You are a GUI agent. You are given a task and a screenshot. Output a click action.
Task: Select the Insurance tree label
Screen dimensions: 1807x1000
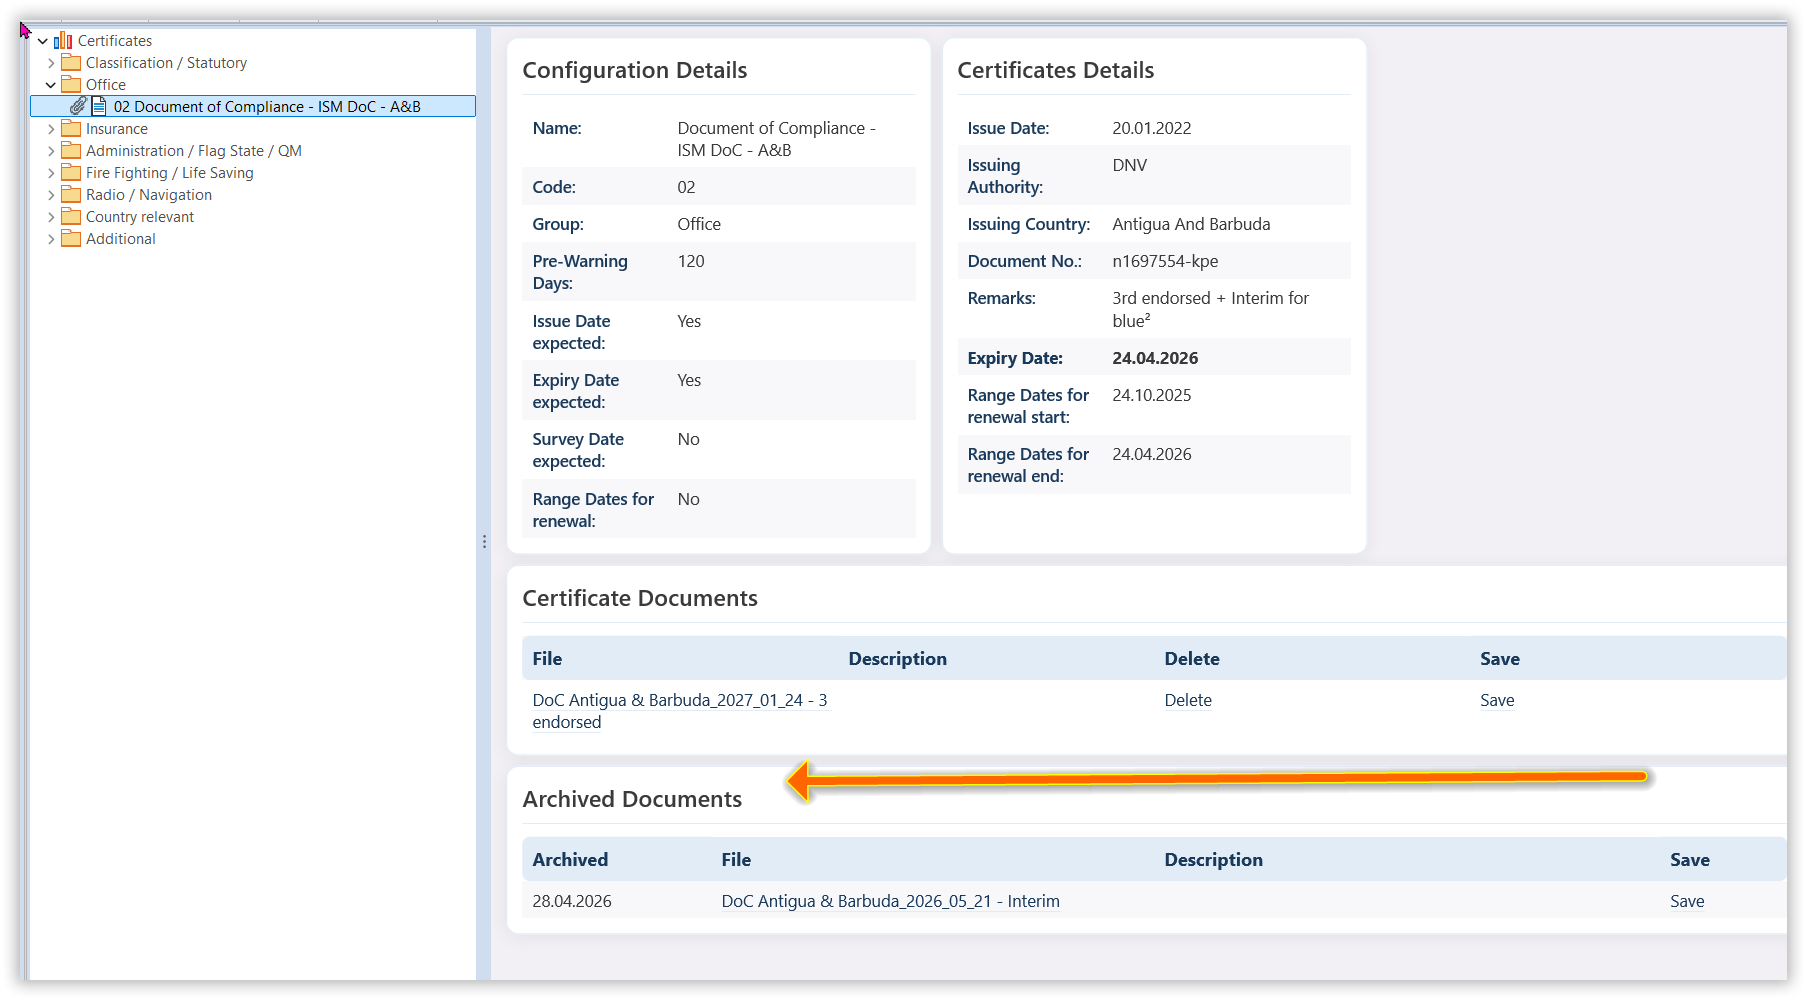click(117, 129)
